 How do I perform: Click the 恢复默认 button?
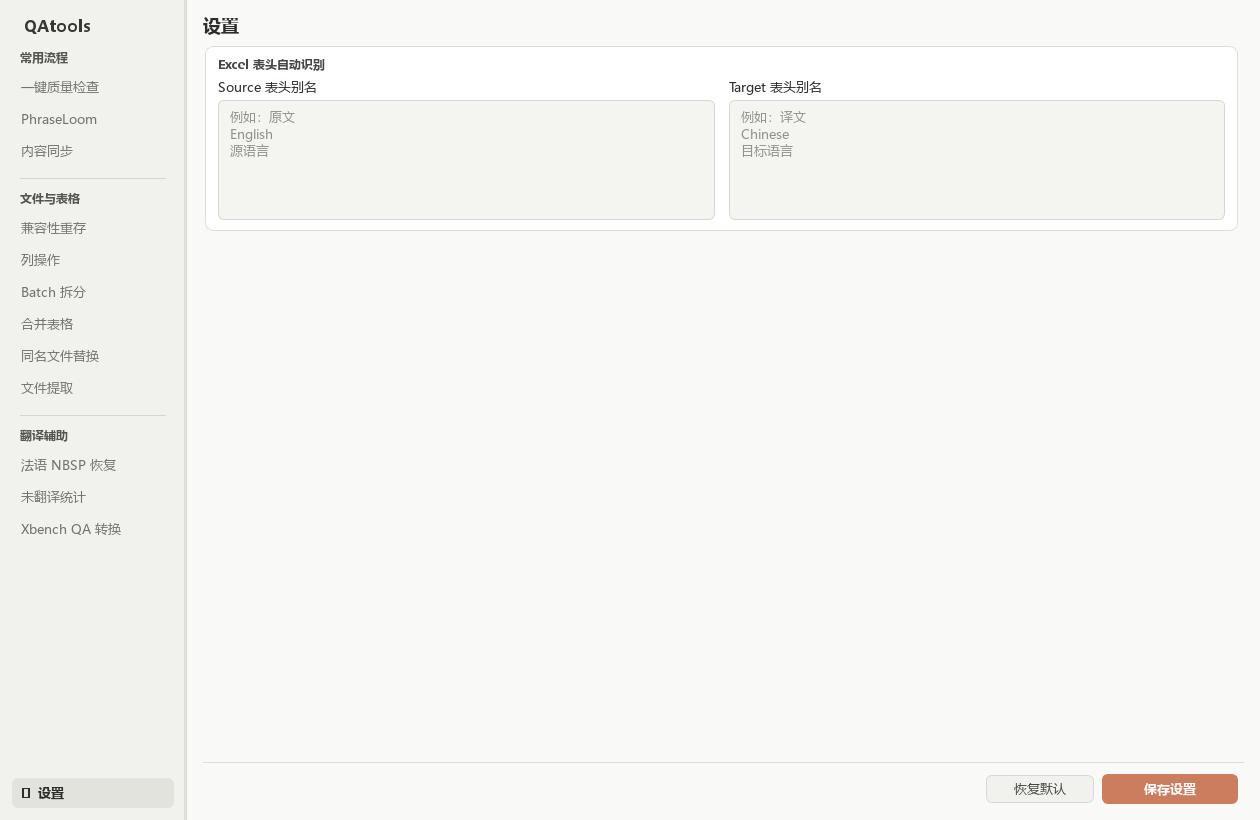point(1040,789)
